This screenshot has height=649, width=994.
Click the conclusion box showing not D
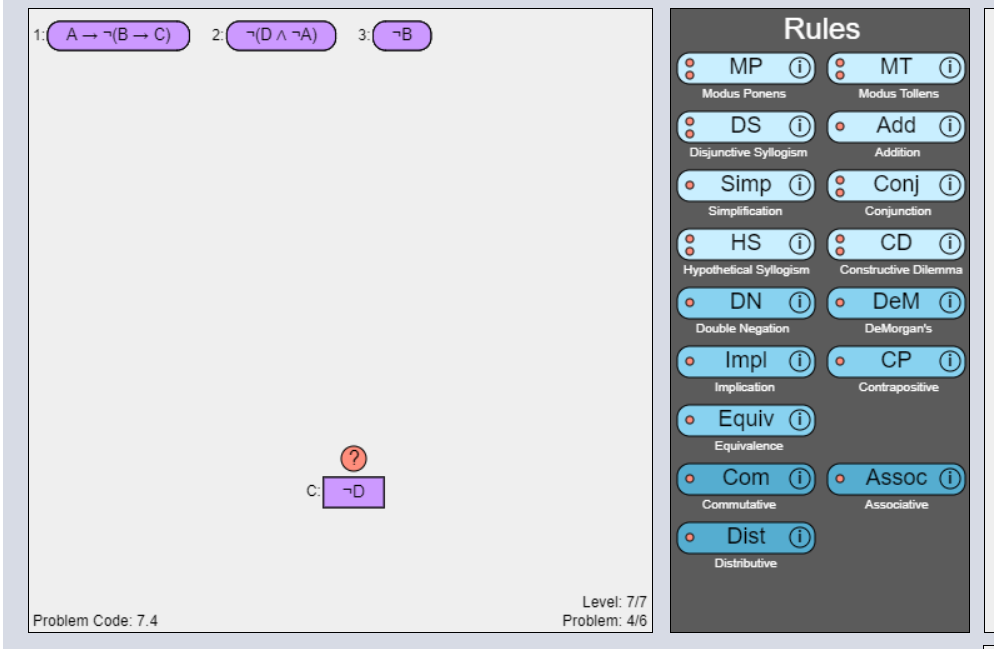(x=351, y=491)
